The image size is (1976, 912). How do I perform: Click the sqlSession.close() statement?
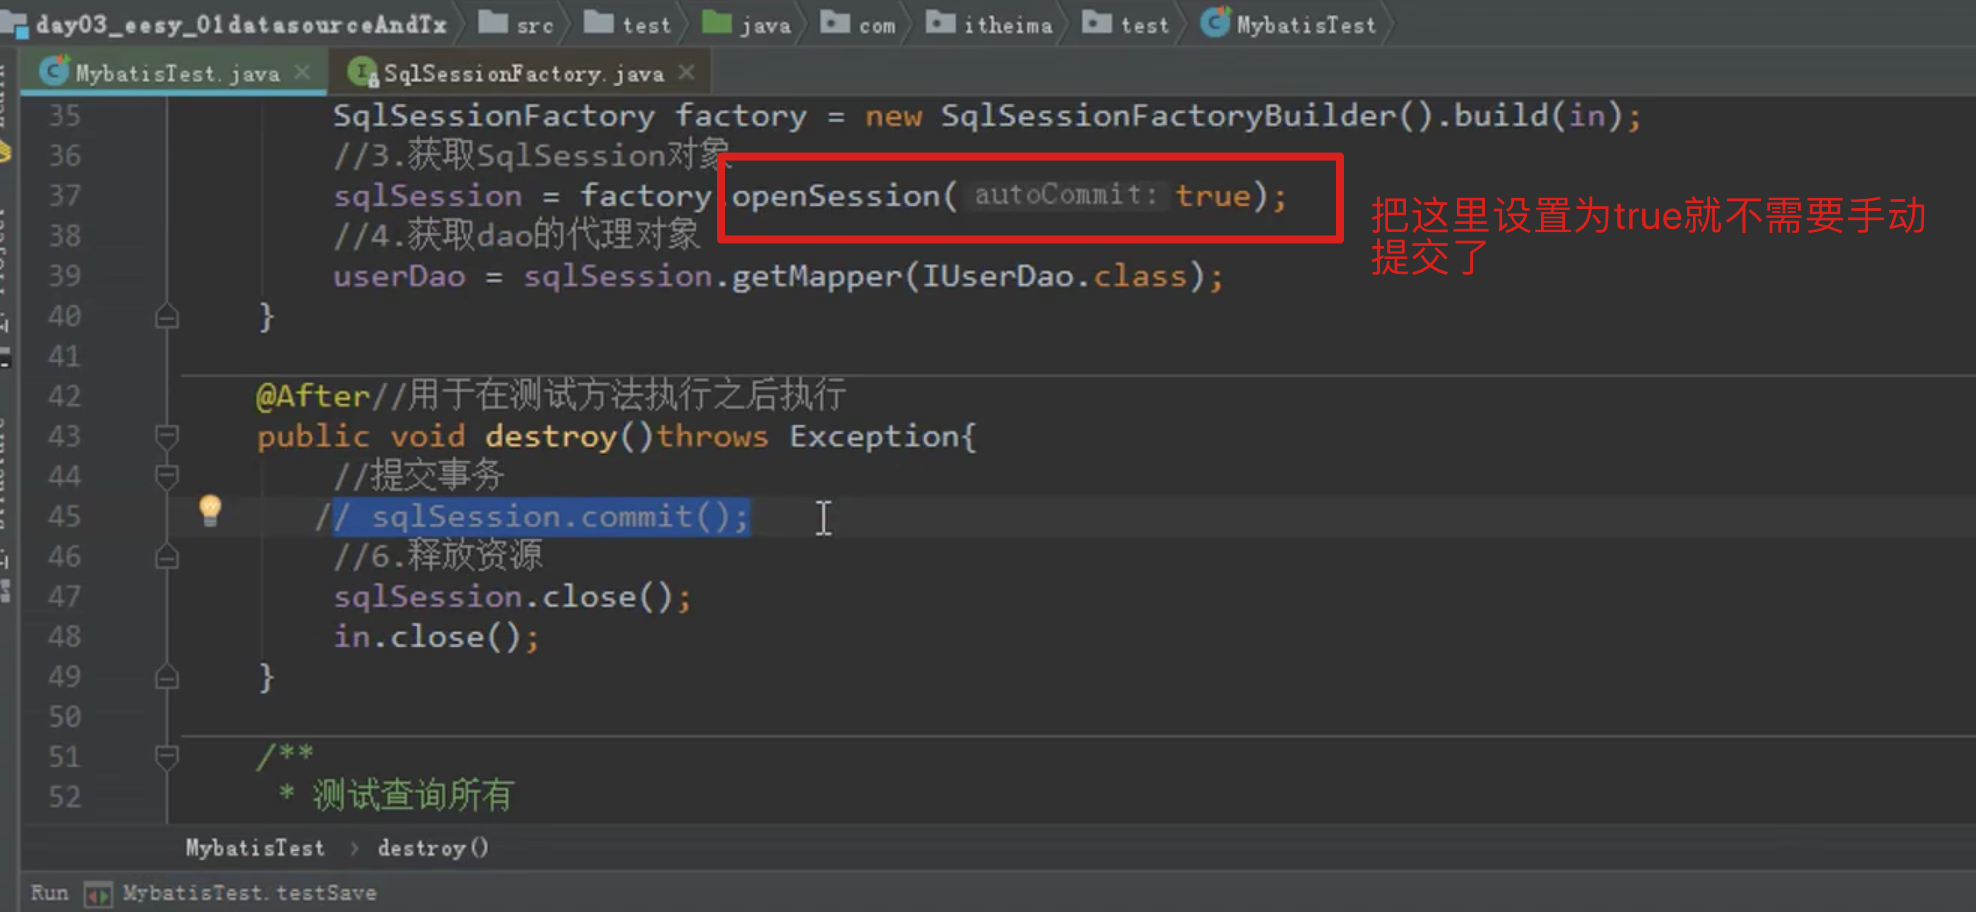point(512,597)
